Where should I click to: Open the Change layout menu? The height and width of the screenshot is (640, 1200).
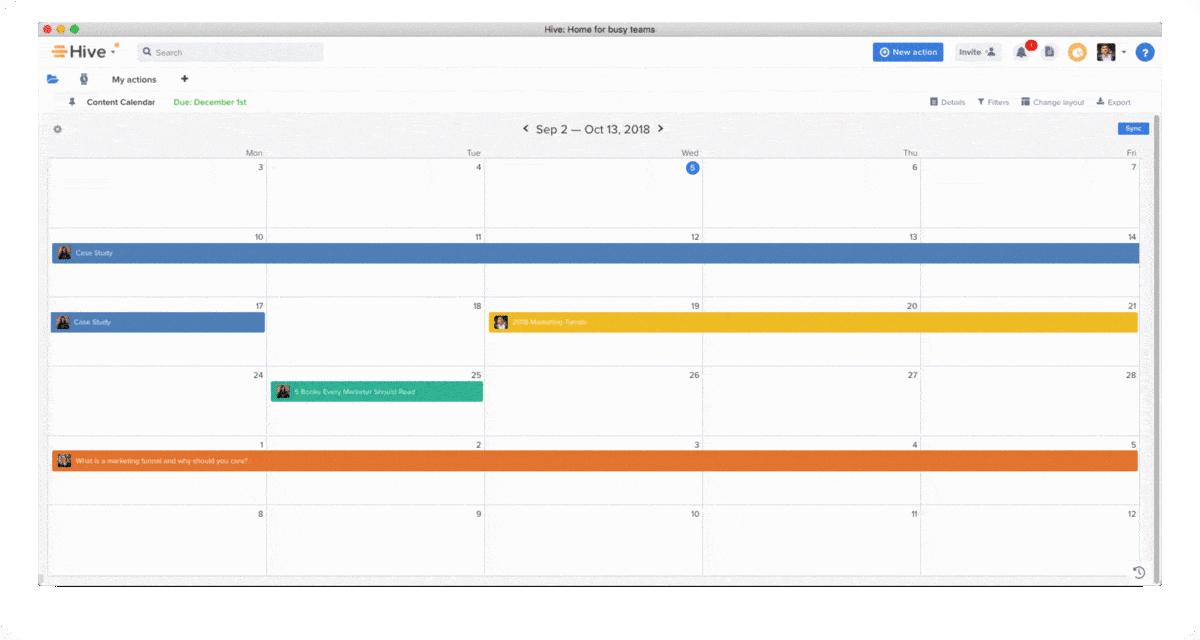1052,102
